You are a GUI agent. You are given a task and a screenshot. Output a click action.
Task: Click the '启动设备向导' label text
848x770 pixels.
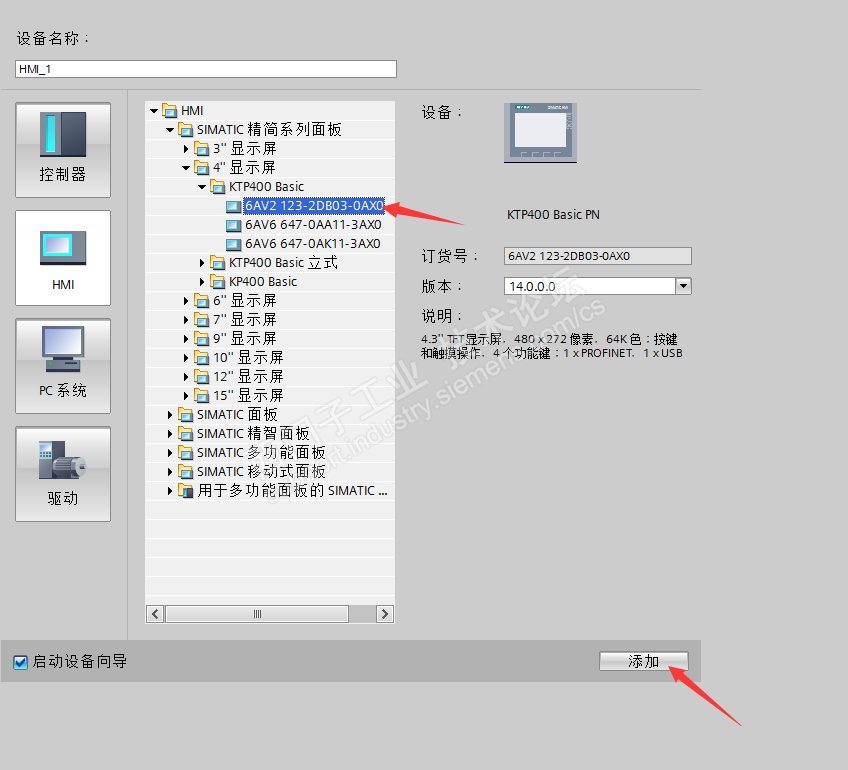80,661
